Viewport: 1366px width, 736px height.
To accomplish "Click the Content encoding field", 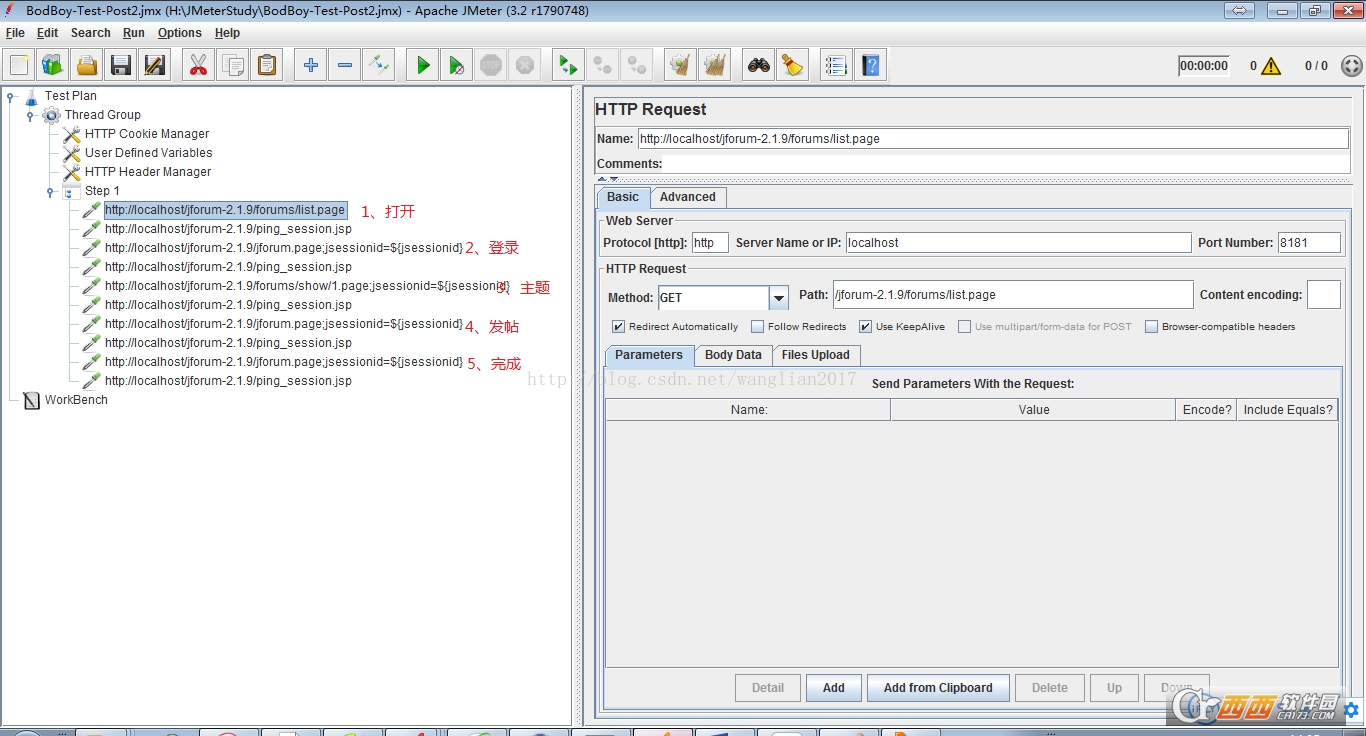I will point(1324,295).
